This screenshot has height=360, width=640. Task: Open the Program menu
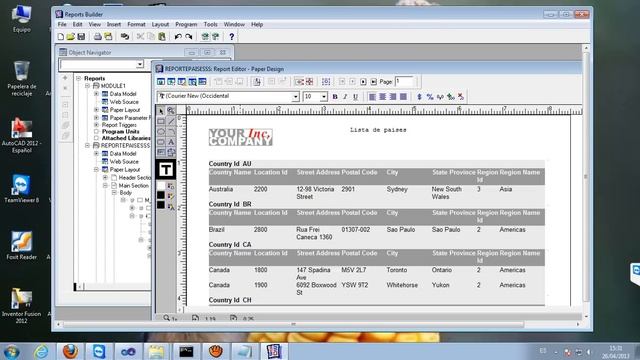186,24
